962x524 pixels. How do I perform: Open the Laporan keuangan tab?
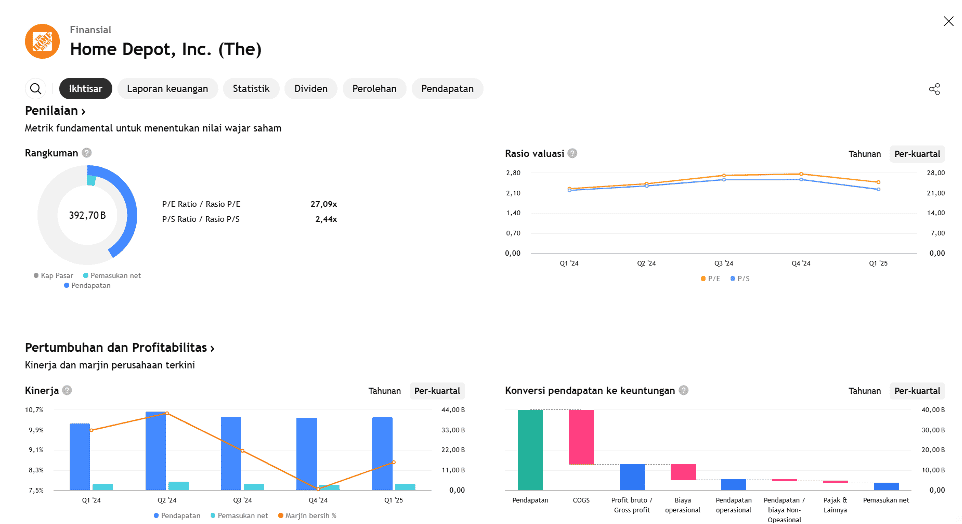click(168, 89)
